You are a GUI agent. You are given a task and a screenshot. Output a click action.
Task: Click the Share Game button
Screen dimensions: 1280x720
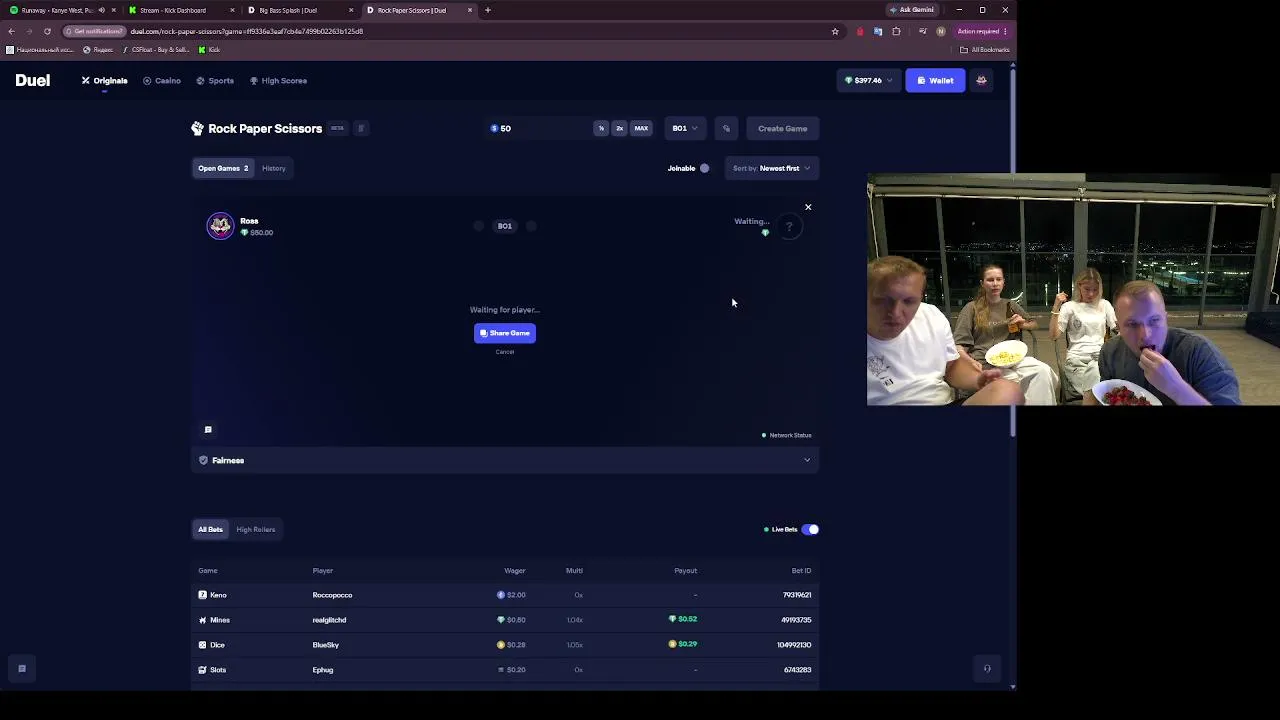(505, 333)
